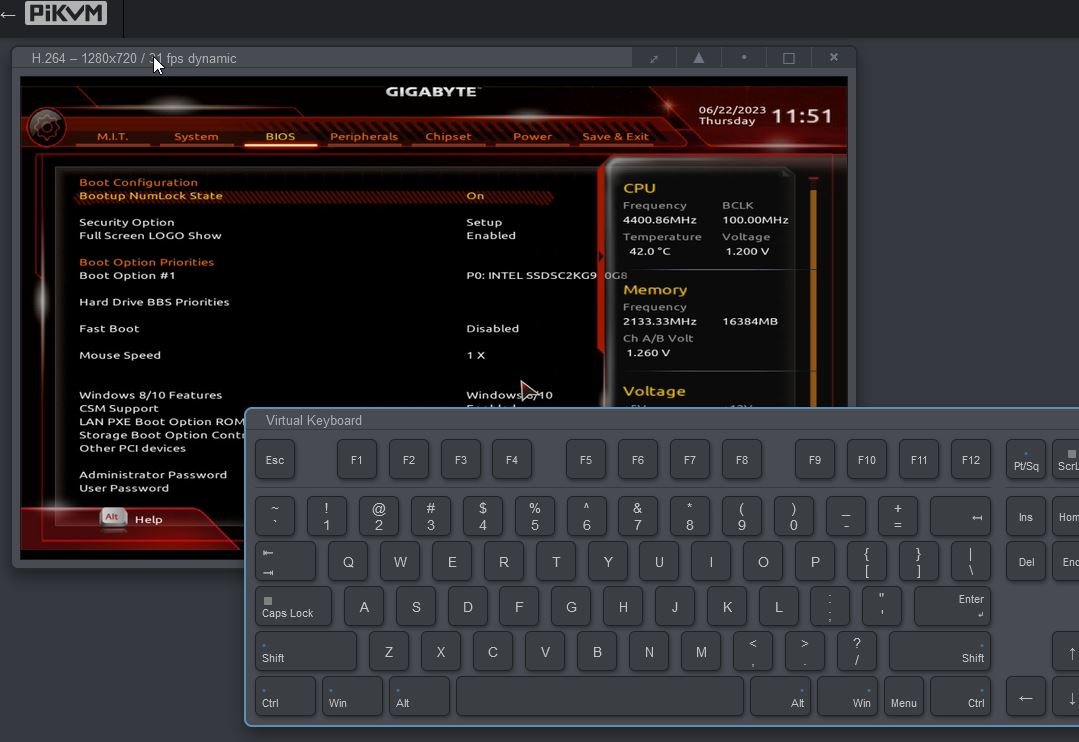Click the diagonal-arrow resize icon in stream window header
The width and height of the screenshot is (1079, 742).
click(654, 59)
